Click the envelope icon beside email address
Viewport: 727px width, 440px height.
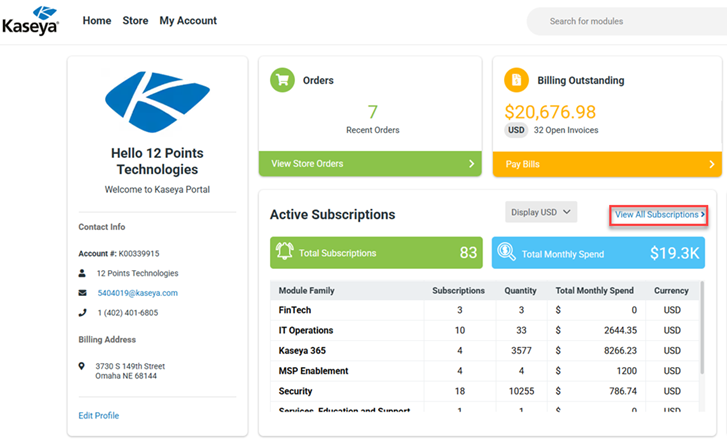83,293
